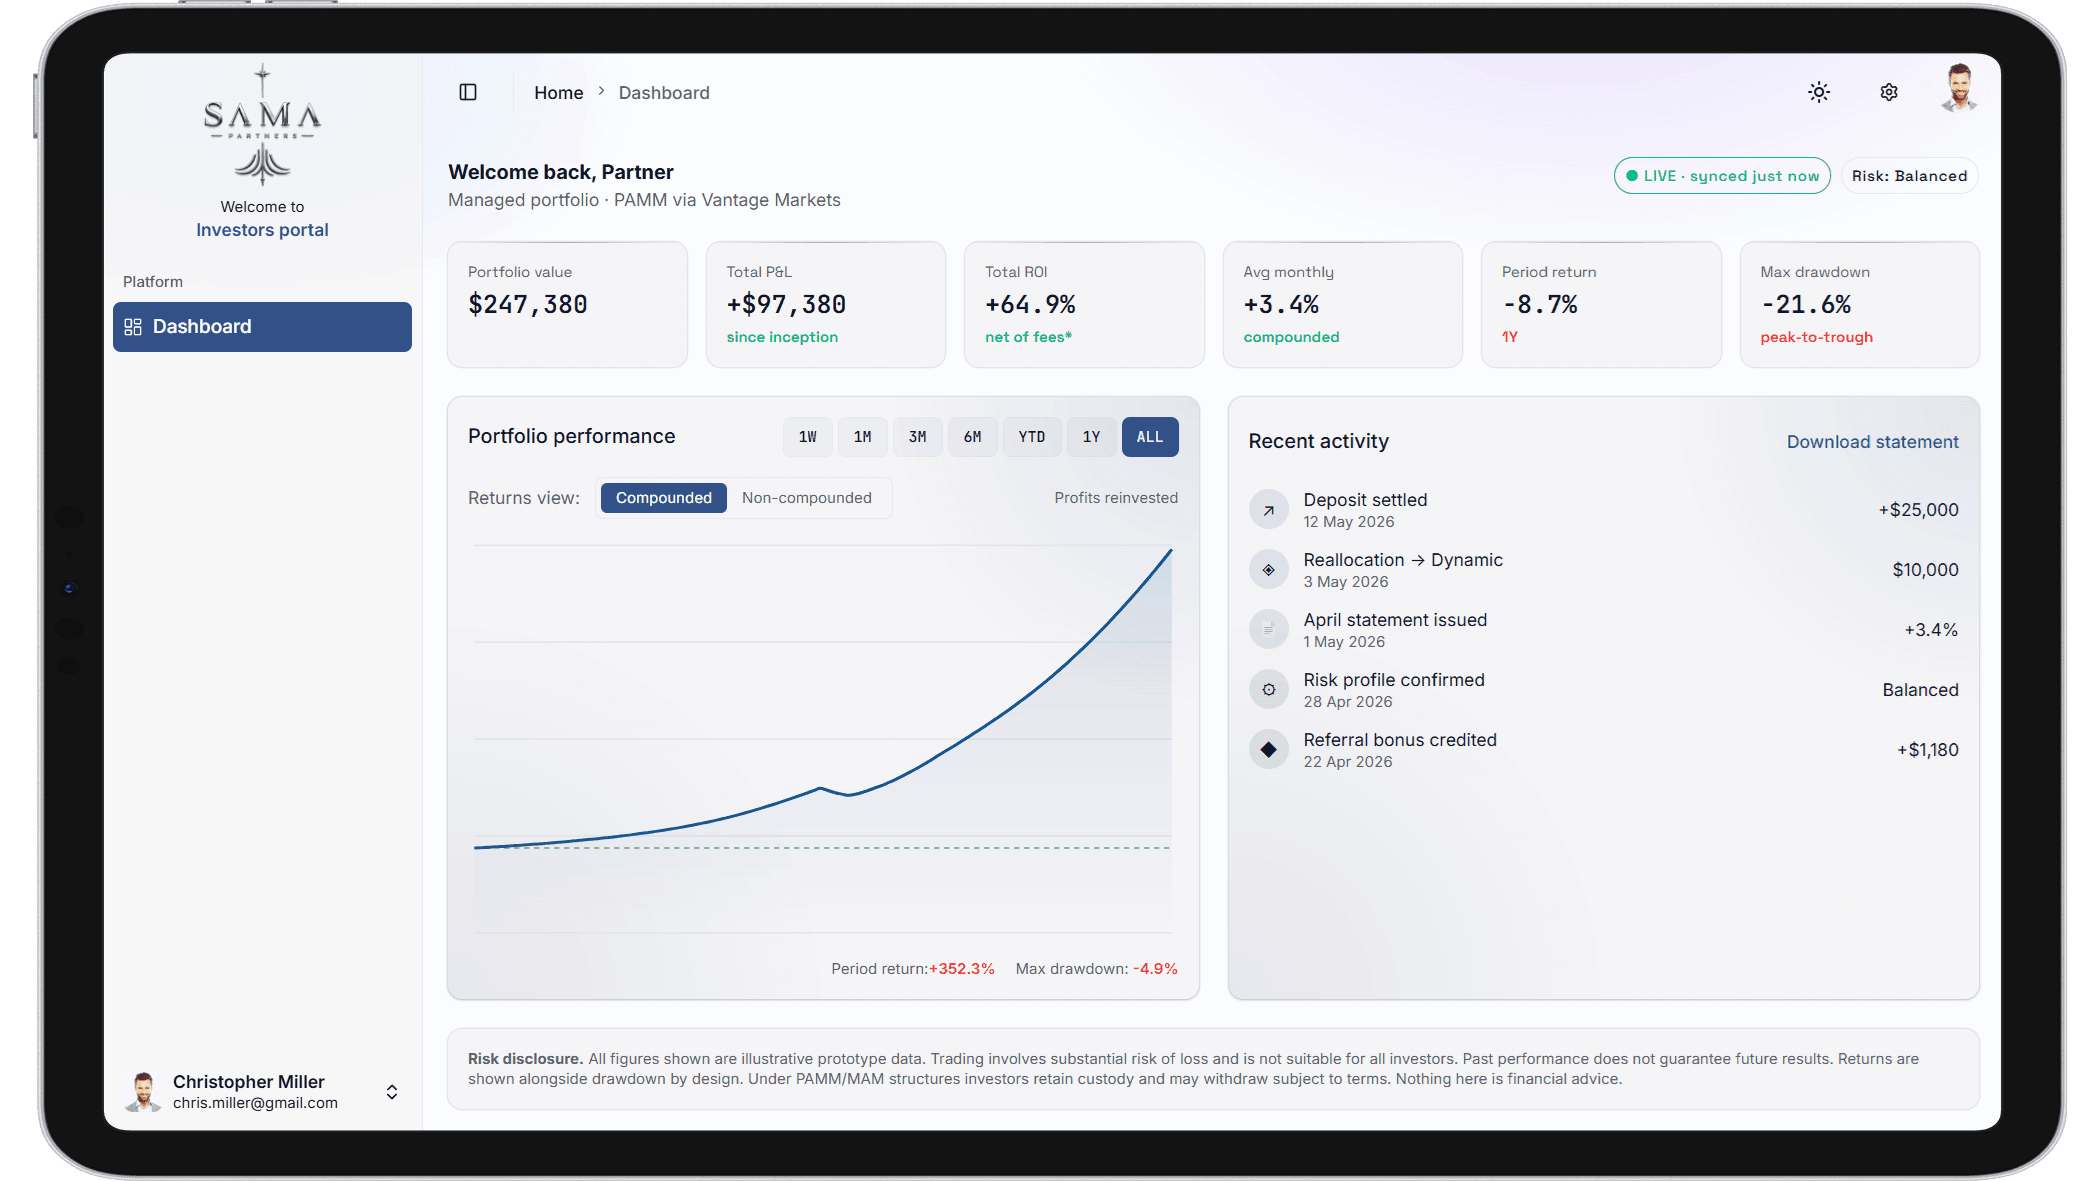Click the Max drawdown -4.9% value
2100x1181 pixels.
click(x=1155, y=969)
